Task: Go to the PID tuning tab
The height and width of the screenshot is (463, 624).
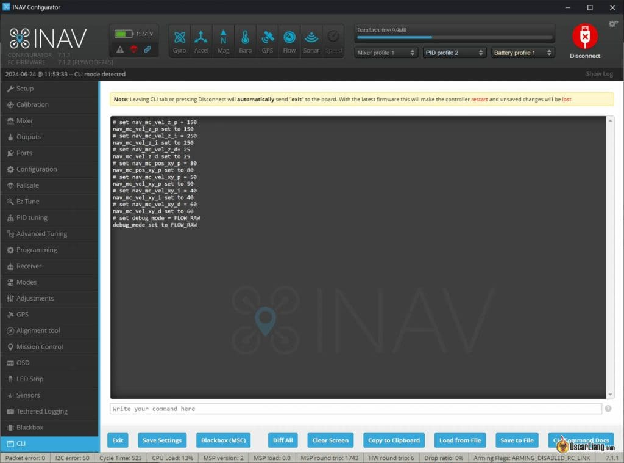Action: point(49,218)
